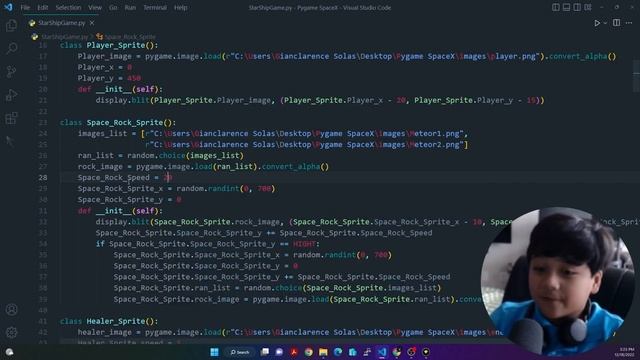Expand StarShipGame.py breadcrumb
Image resolution: width=640 pixels, height=360 pixels.
click(x=60, y=37)
